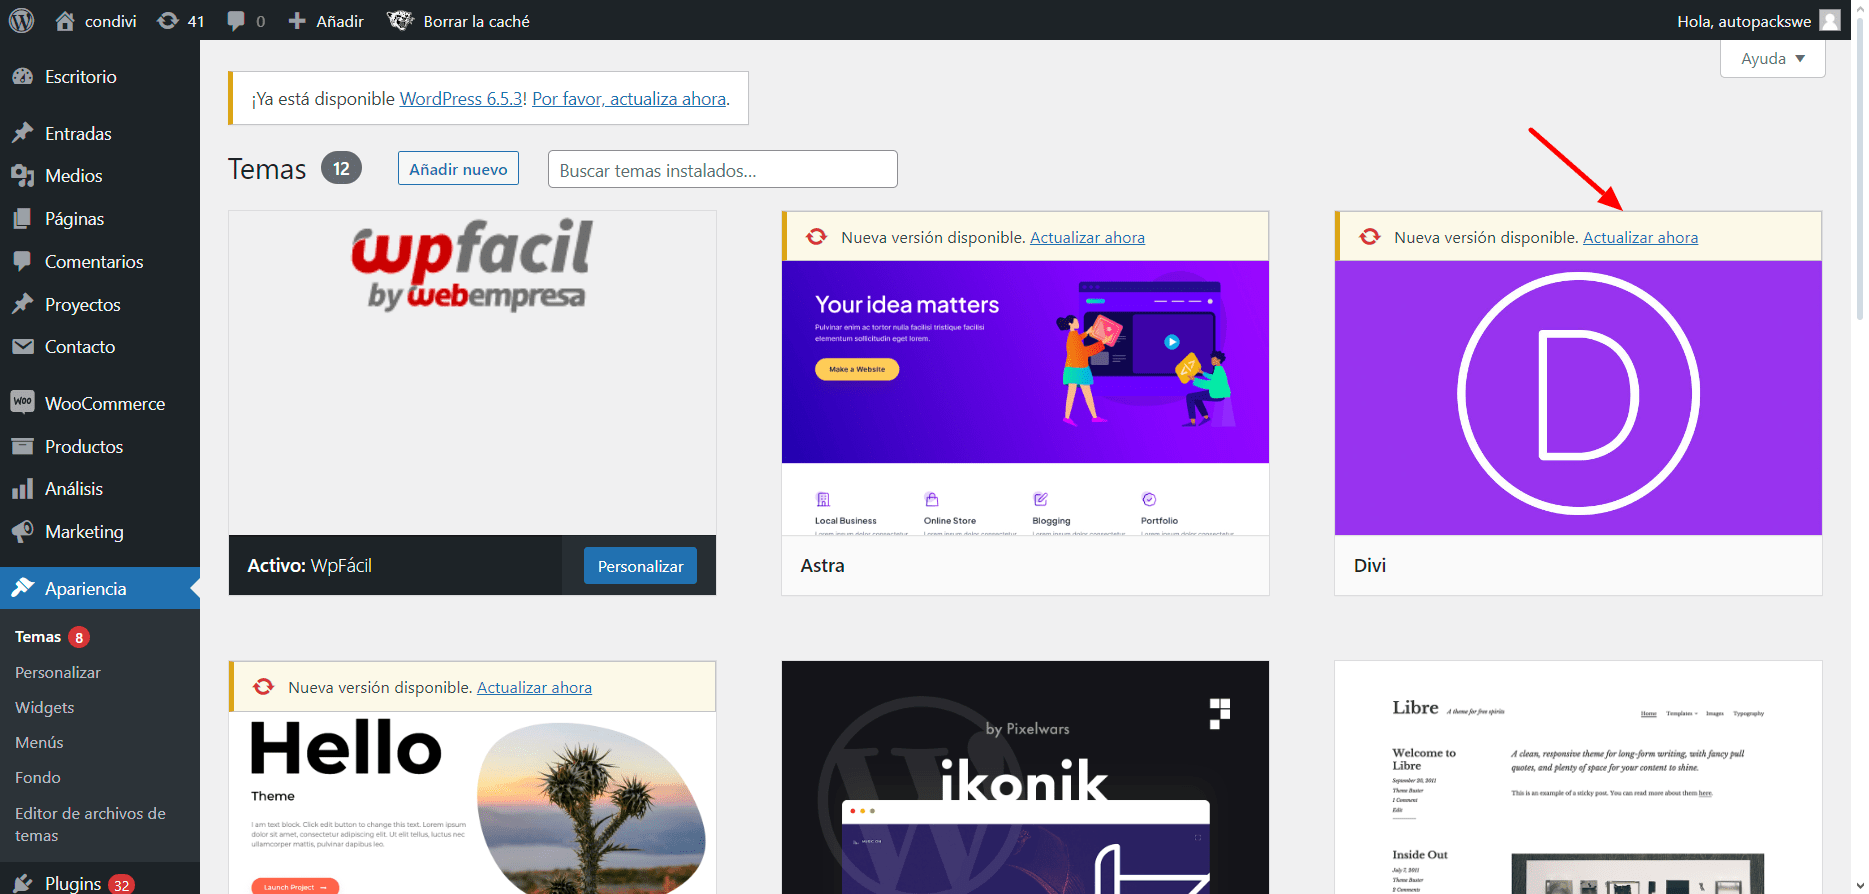Image resolution: width=1869 pixels, height=894 pixels.
Task: Click the Añadir nuevo button
Action: (x=458, y=169)
